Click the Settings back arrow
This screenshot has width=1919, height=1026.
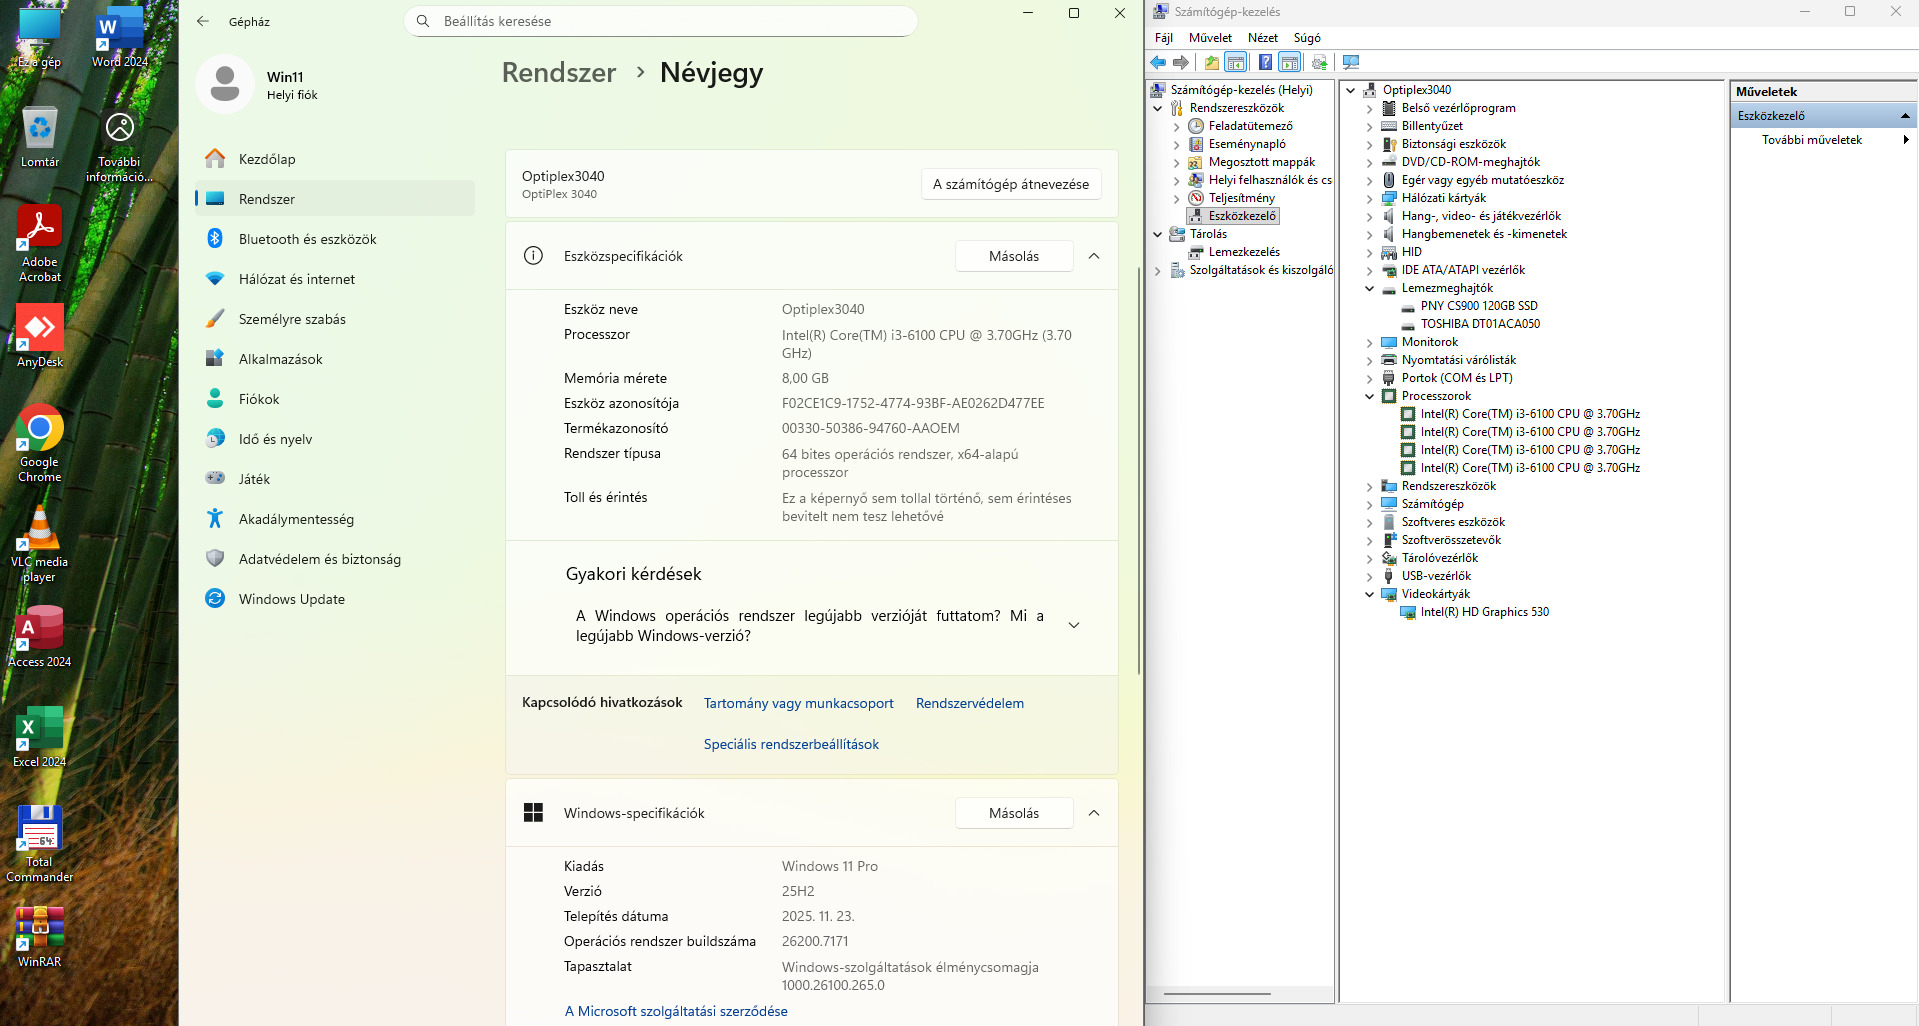(x=203, y=21)
